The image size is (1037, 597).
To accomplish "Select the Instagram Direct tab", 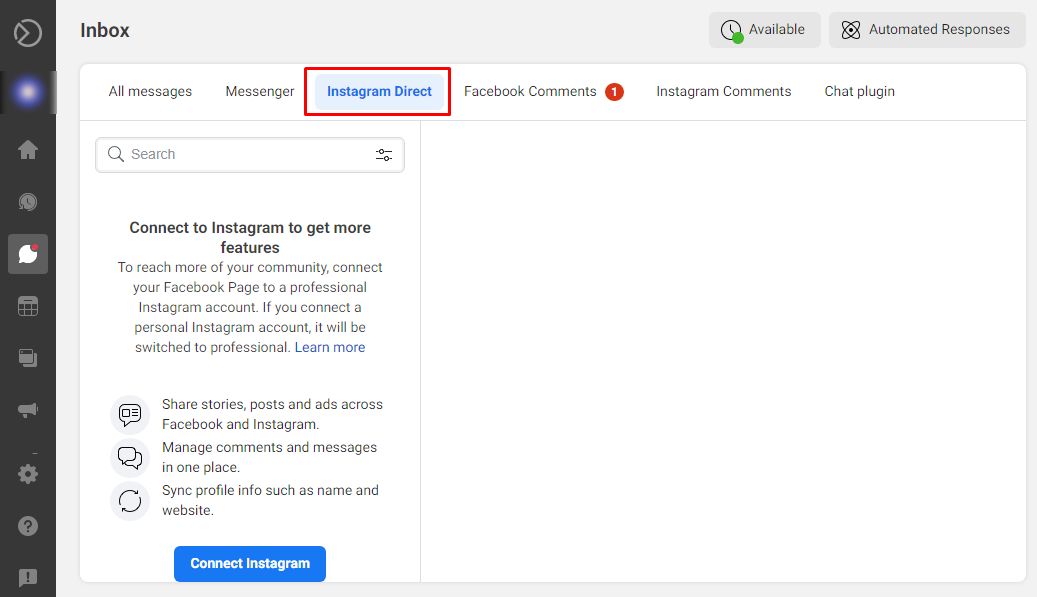I will [x=379, y=91].
